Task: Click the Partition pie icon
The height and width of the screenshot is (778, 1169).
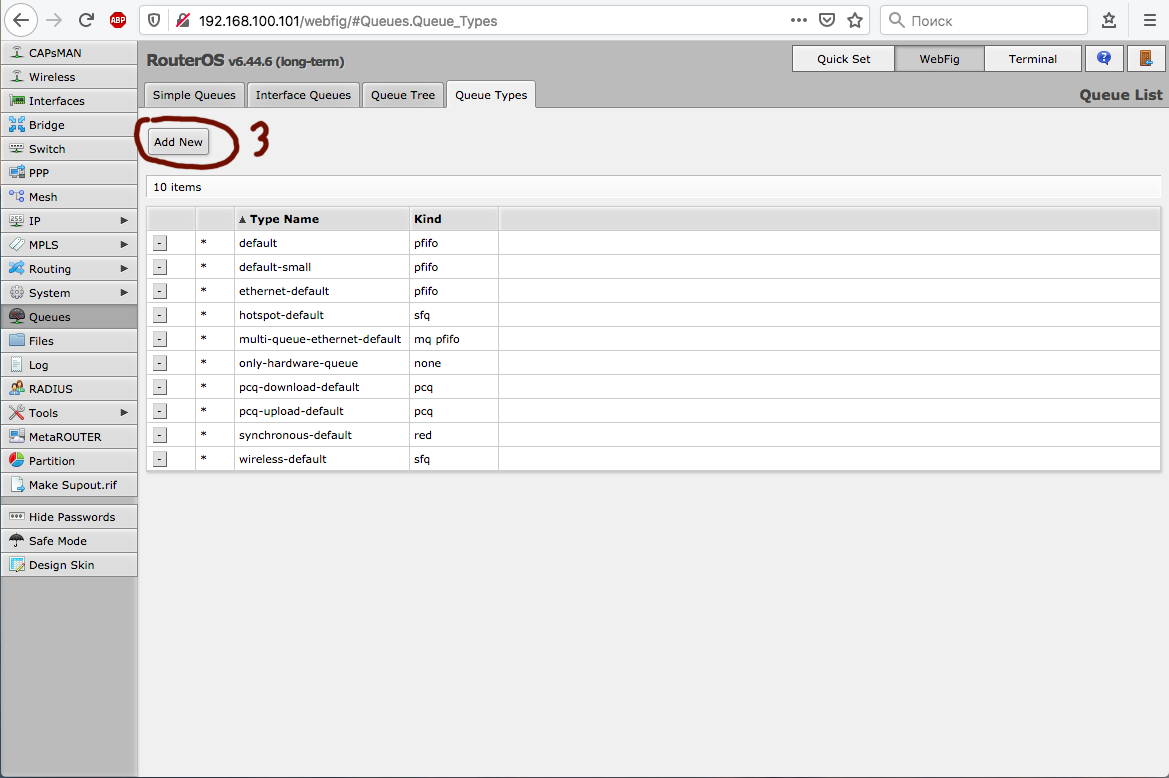Action: (x=16, y=461)
